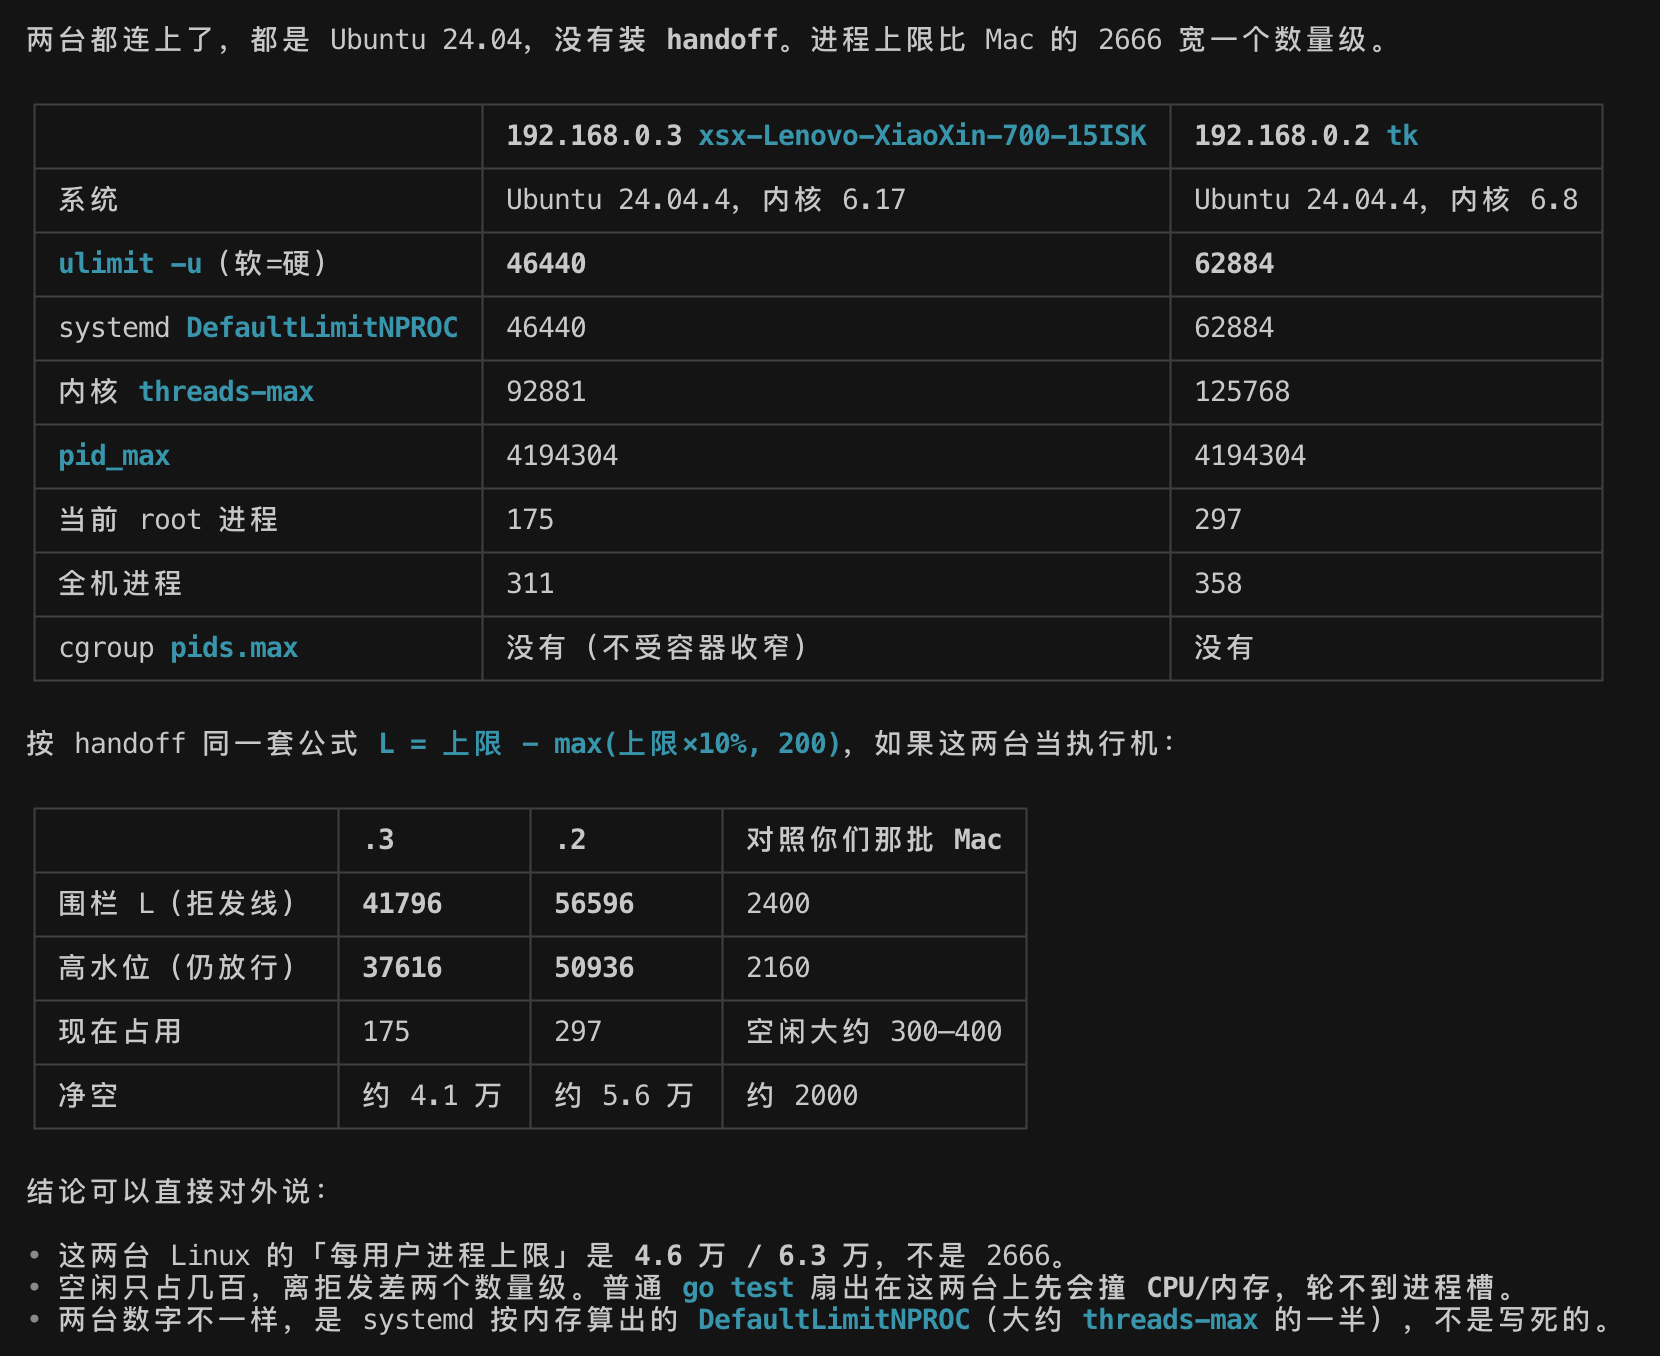Click the formula 'L = 上限 − max(上限×10%, 200)'
Screen dimensions: 1660x1356
[x=610, y=744]
